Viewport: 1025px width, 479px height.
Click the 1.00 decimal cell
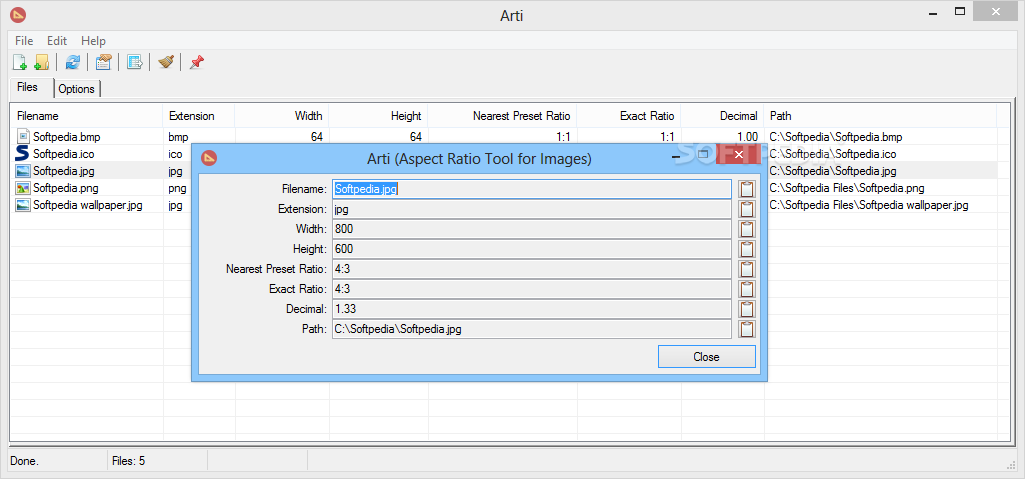click(x=747, y=137)
